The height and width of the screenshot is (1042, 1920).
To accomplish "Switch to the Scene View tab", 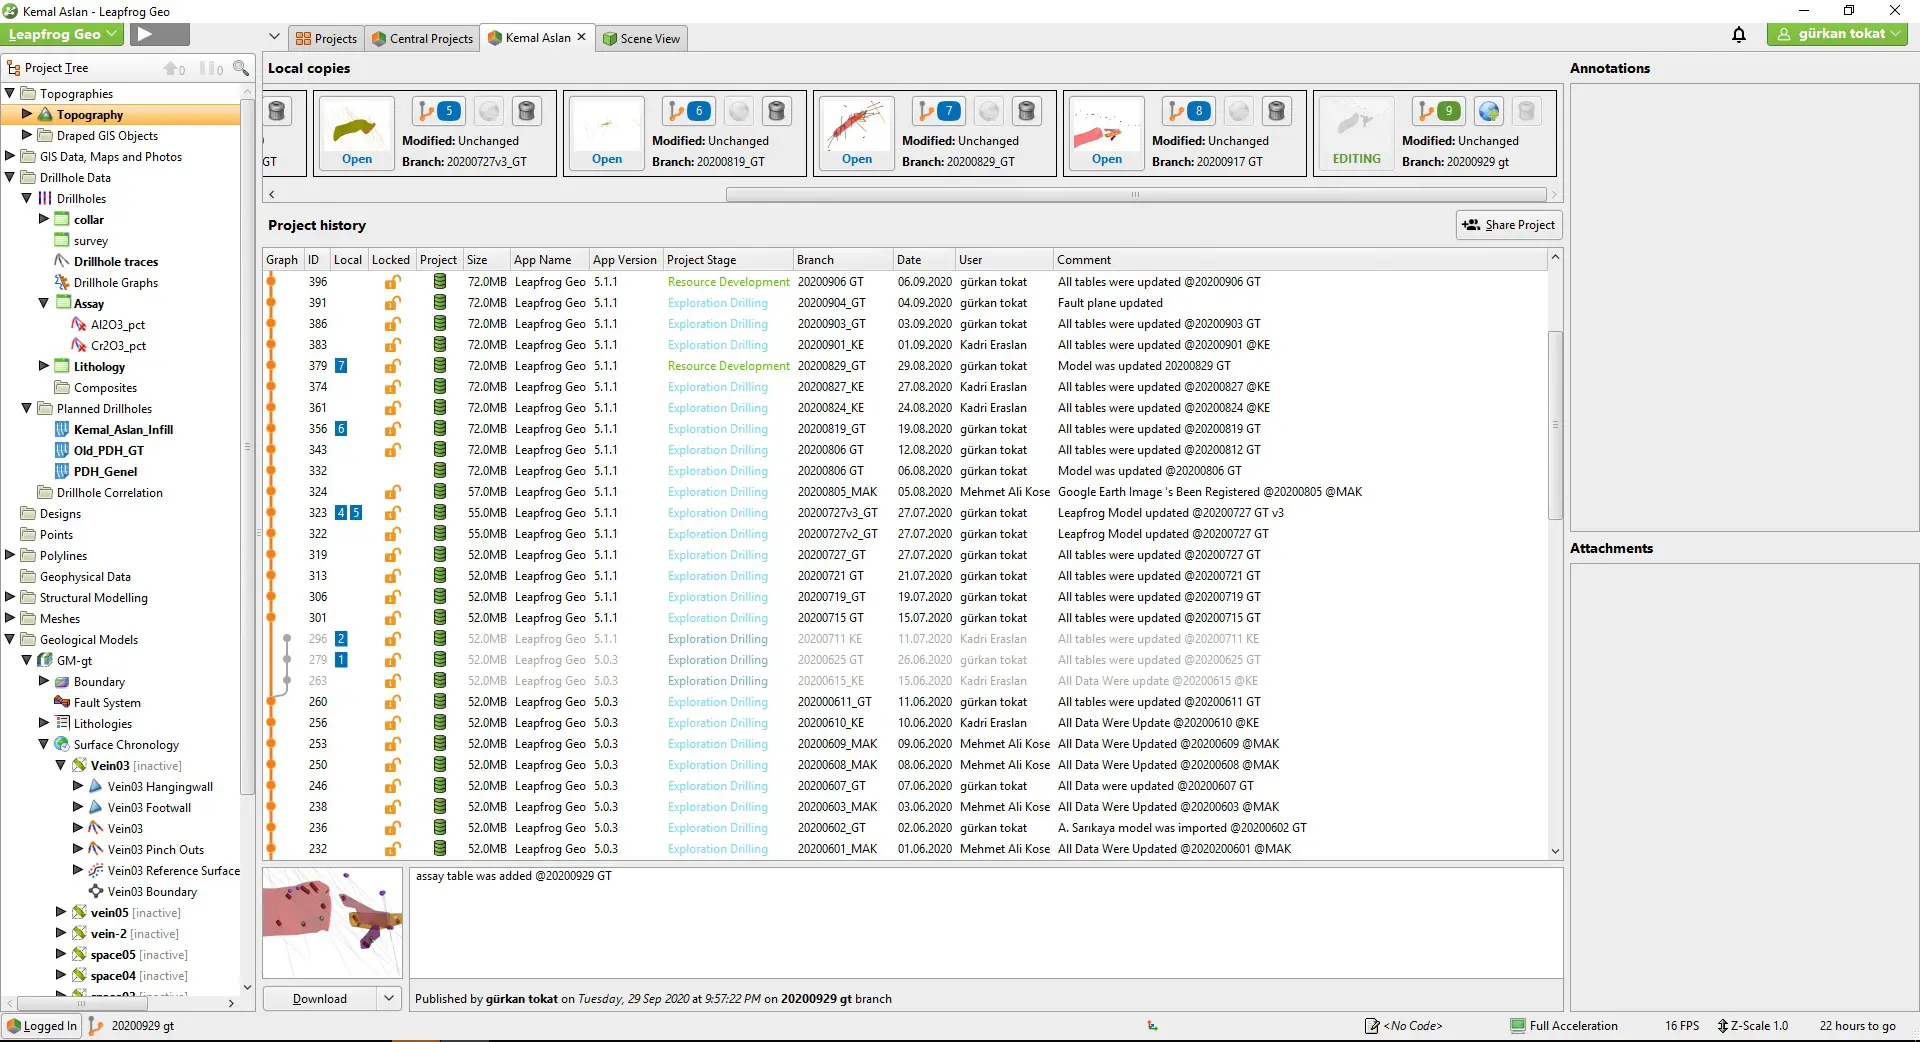I will (x=641, y=38).
